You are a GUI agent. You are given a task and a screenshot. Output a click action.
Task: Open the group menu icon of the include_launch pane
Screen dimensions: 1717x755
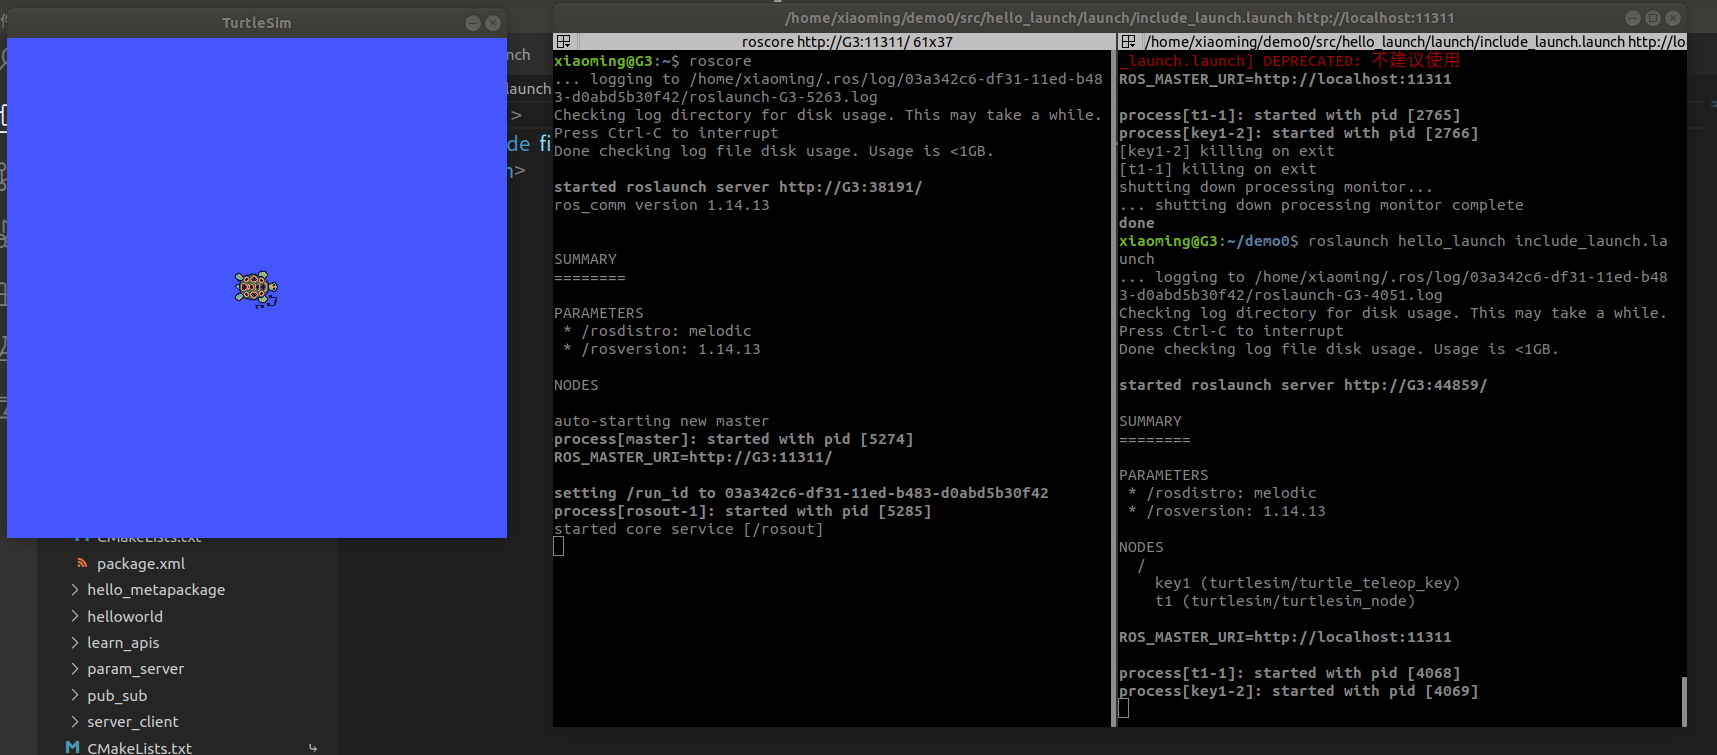(1128, 41)
